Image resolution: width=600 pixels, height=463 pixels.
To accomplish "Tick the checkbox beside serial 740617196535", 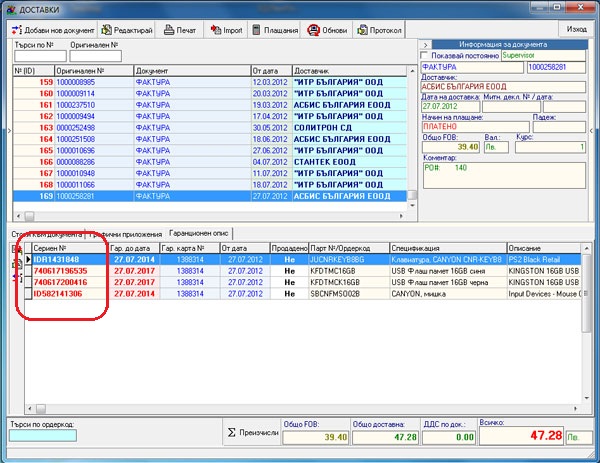I will click(x=28, y=271).
